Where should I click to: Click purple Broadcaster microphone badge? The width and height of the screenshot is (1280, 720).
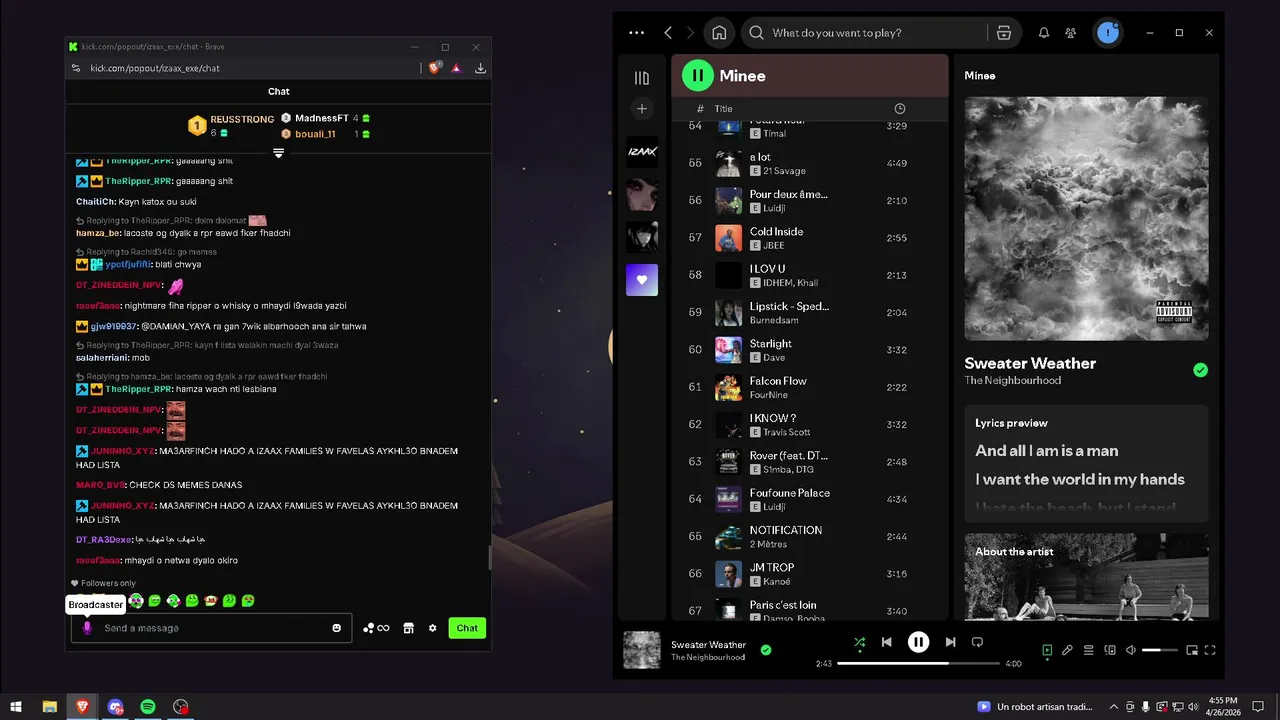pos(87,628)
